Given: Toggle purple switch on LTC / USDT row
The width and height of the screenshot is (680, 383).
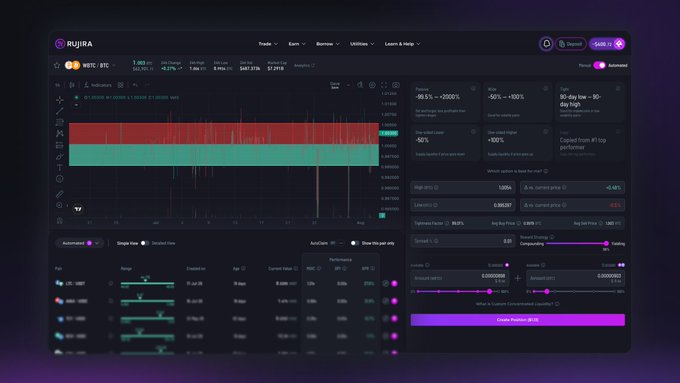Looking at the screenshot, I should click(394, 284).
